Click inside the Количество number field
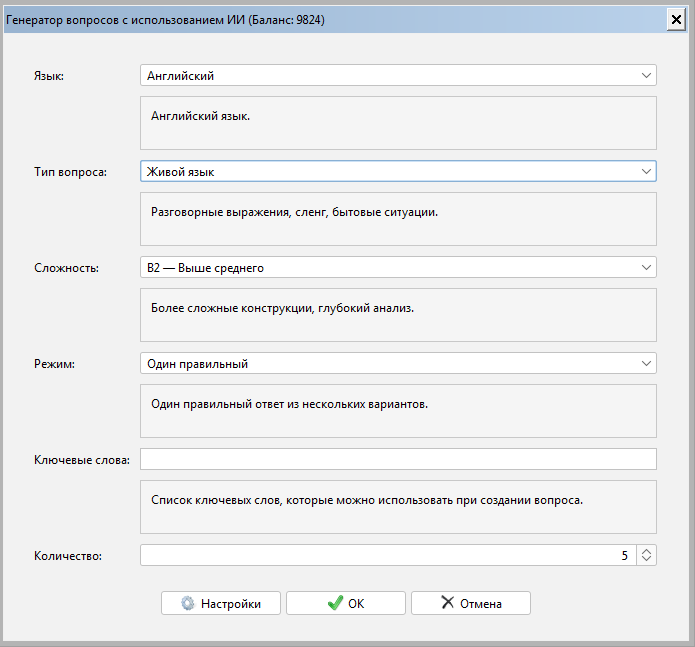Viewport: 695px width, 647px height. tap(388, 555)
